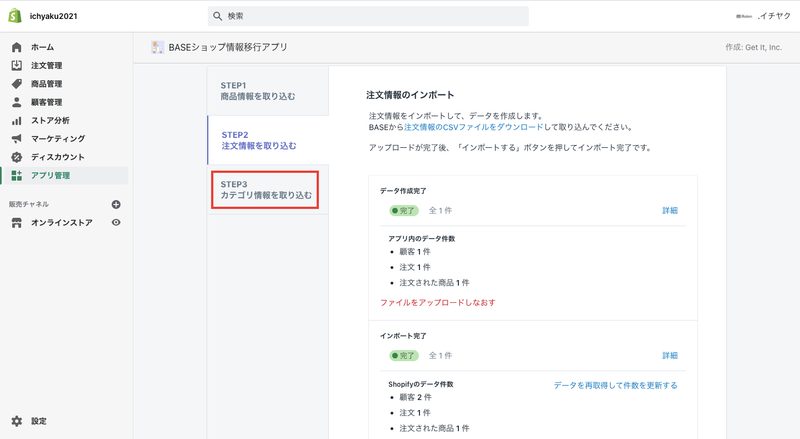This screenshot has width=800, height=439.
Task: Click 作成: Get It, Inc. text
Action: coord(753,47)
